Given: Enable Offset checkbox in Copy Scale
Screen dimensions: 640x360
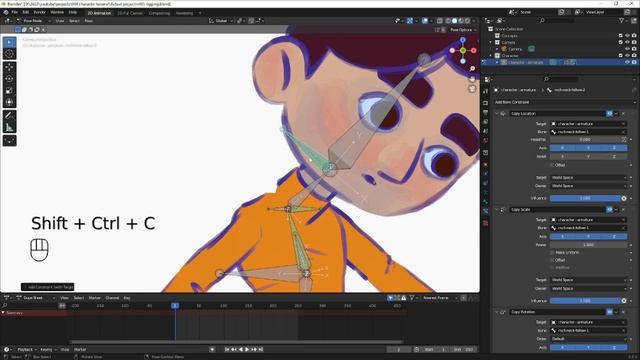Looking at the screenshot, I should point(553,260).
